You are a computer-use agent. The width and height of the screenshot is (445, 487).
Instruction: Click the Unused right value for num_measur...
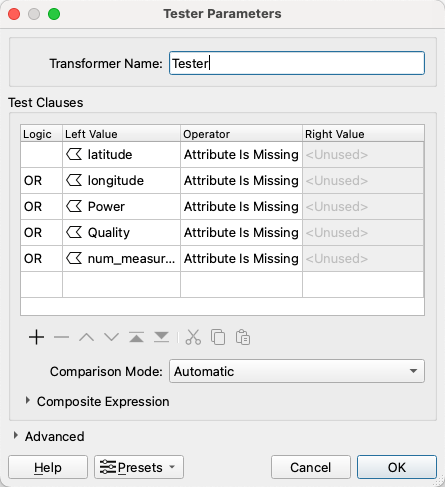[x=363, y=258]
